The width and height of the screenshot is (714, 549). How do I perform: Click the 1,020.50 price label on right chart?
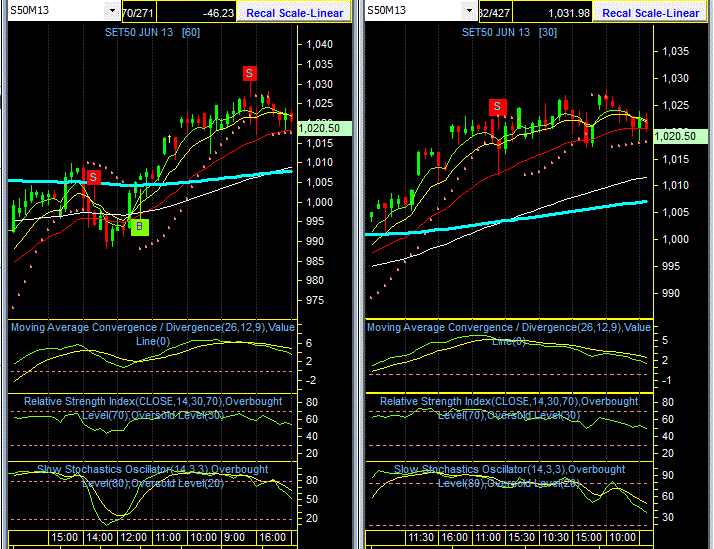680,136
